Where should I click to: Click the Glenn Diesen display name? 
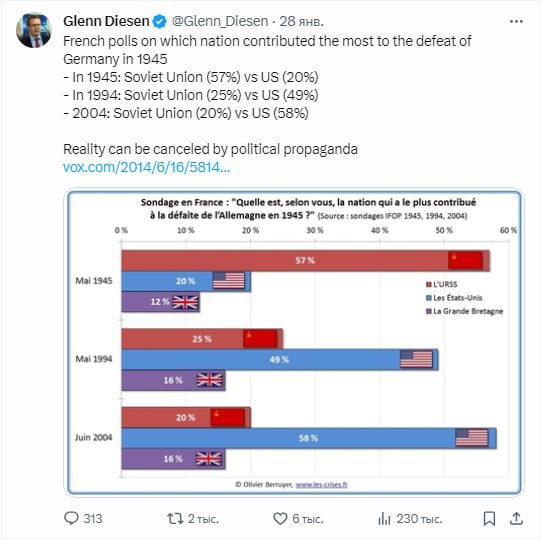coord(106,21)
